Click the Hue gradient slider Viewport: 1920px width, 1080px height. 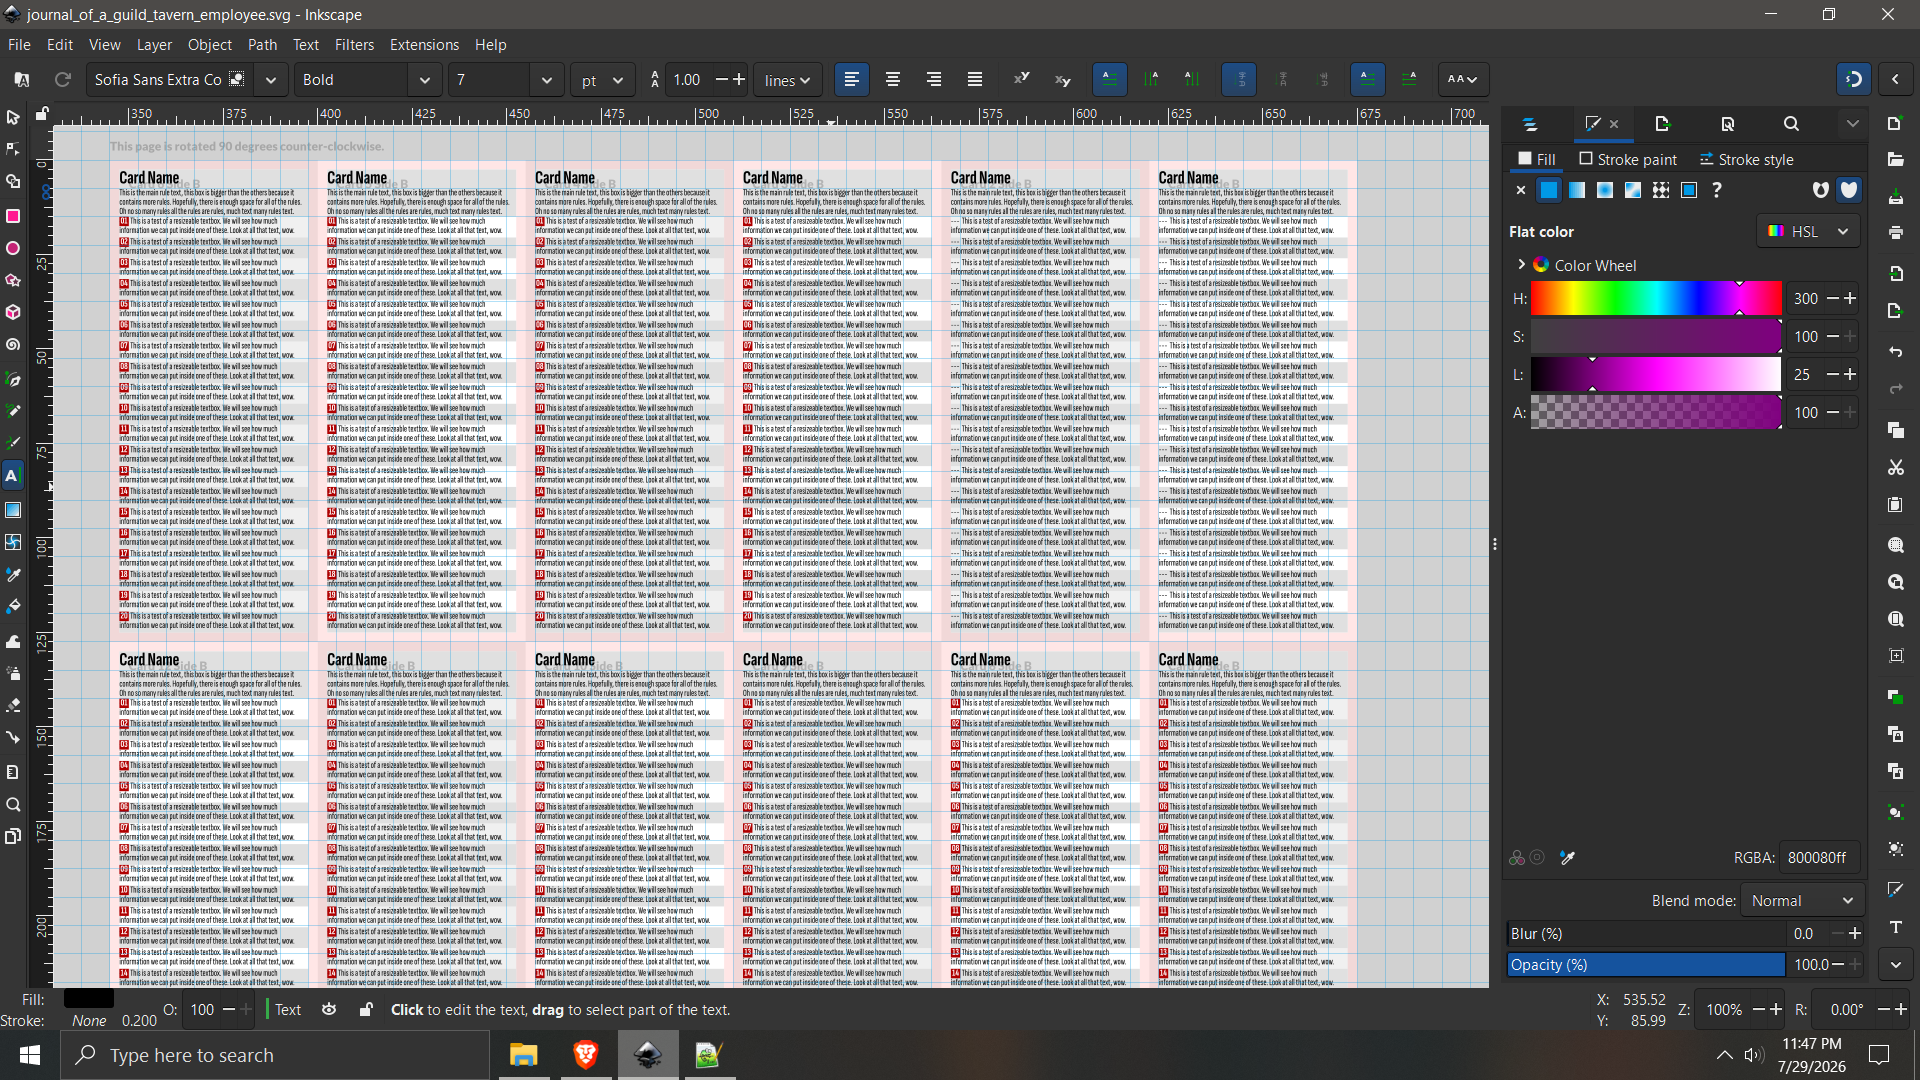[x=1656, y=298]
